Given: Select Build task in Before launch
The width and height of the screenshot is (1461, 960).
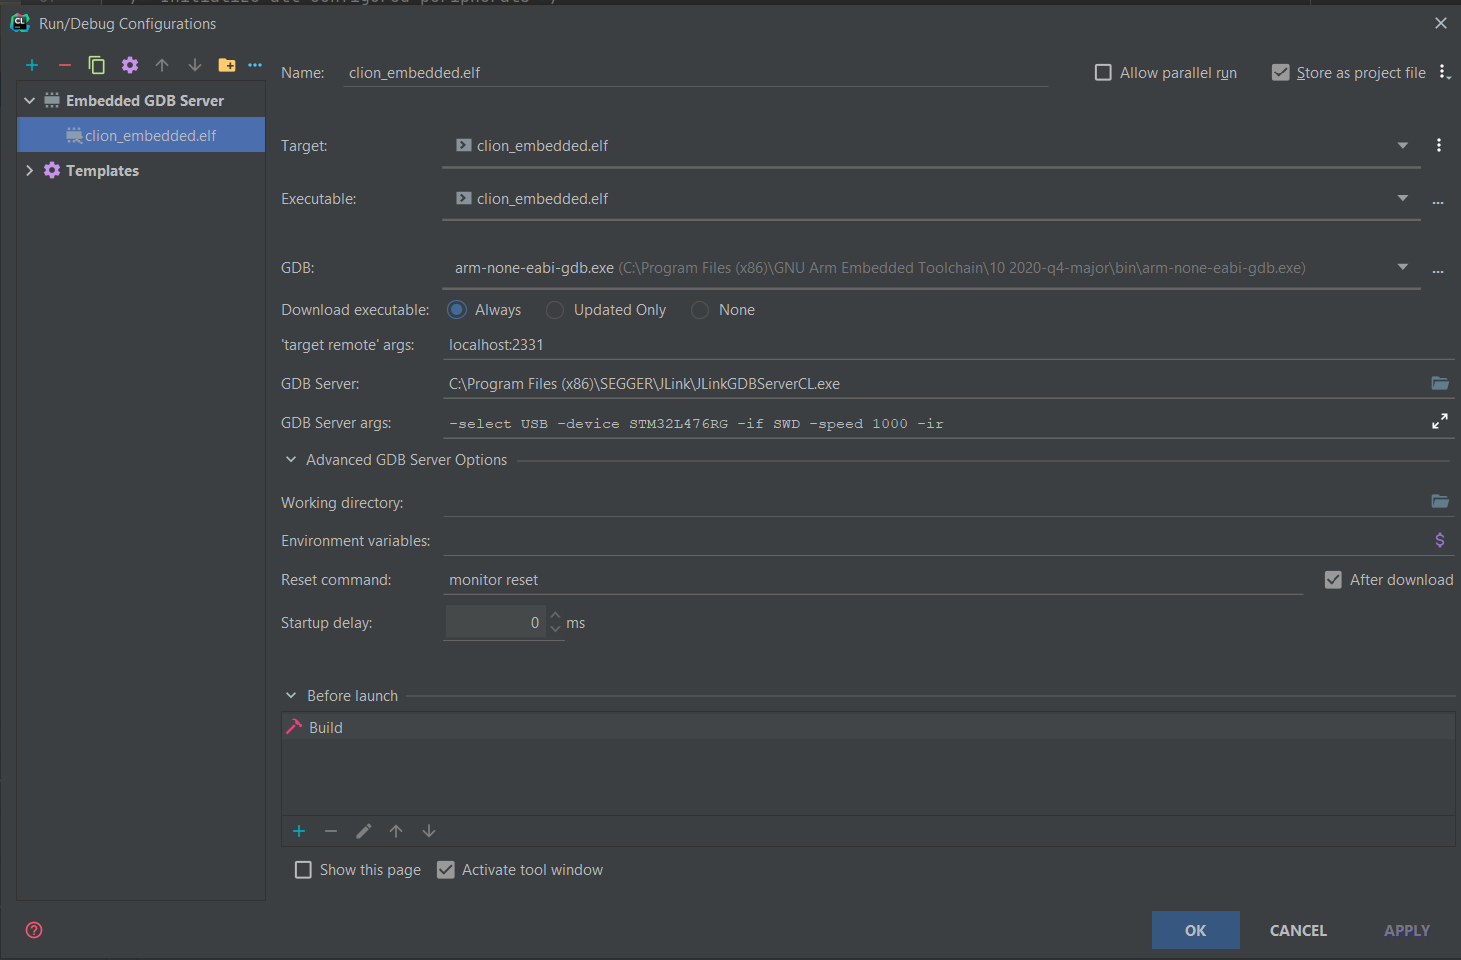Looking at the screenshot, I should (x=868, y=727).
